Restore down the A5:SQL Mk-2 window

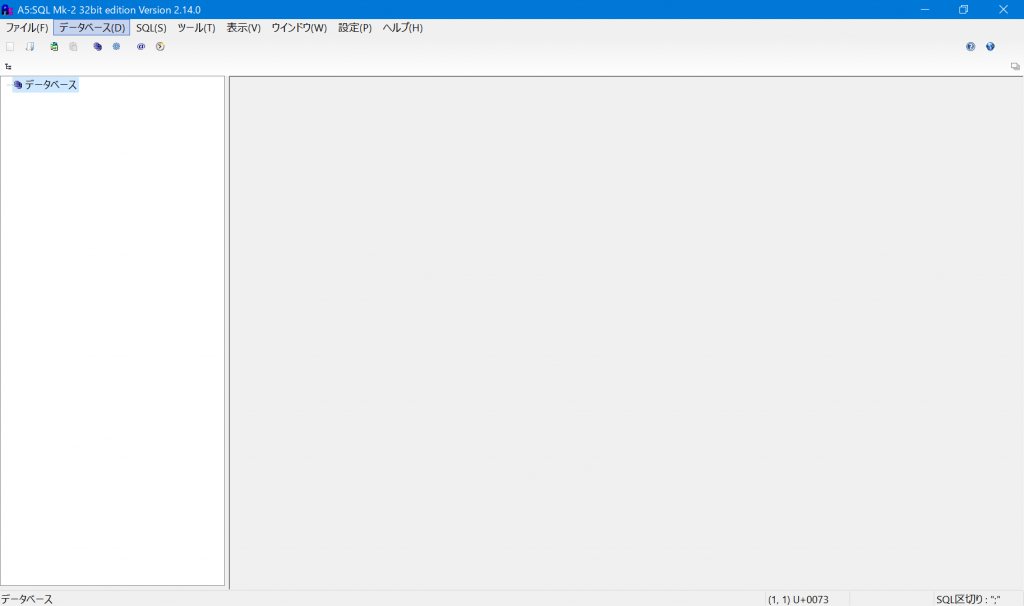pos(963,9)
